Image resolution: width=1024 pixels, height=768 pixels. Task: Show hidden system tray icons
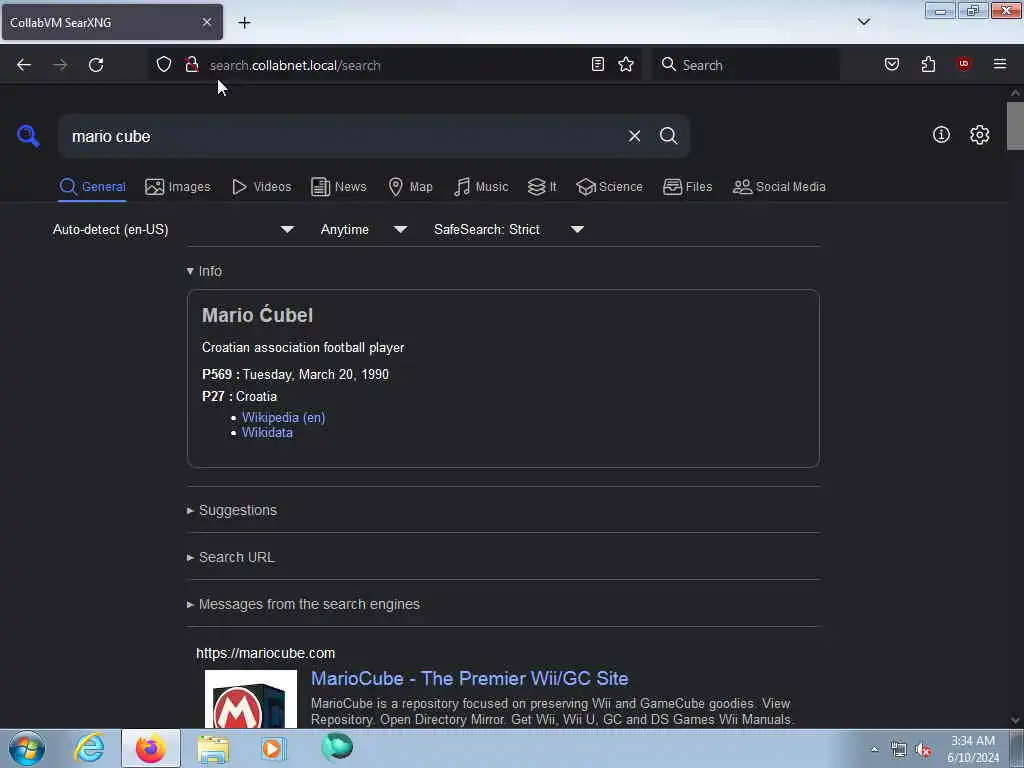click(874, 750)
